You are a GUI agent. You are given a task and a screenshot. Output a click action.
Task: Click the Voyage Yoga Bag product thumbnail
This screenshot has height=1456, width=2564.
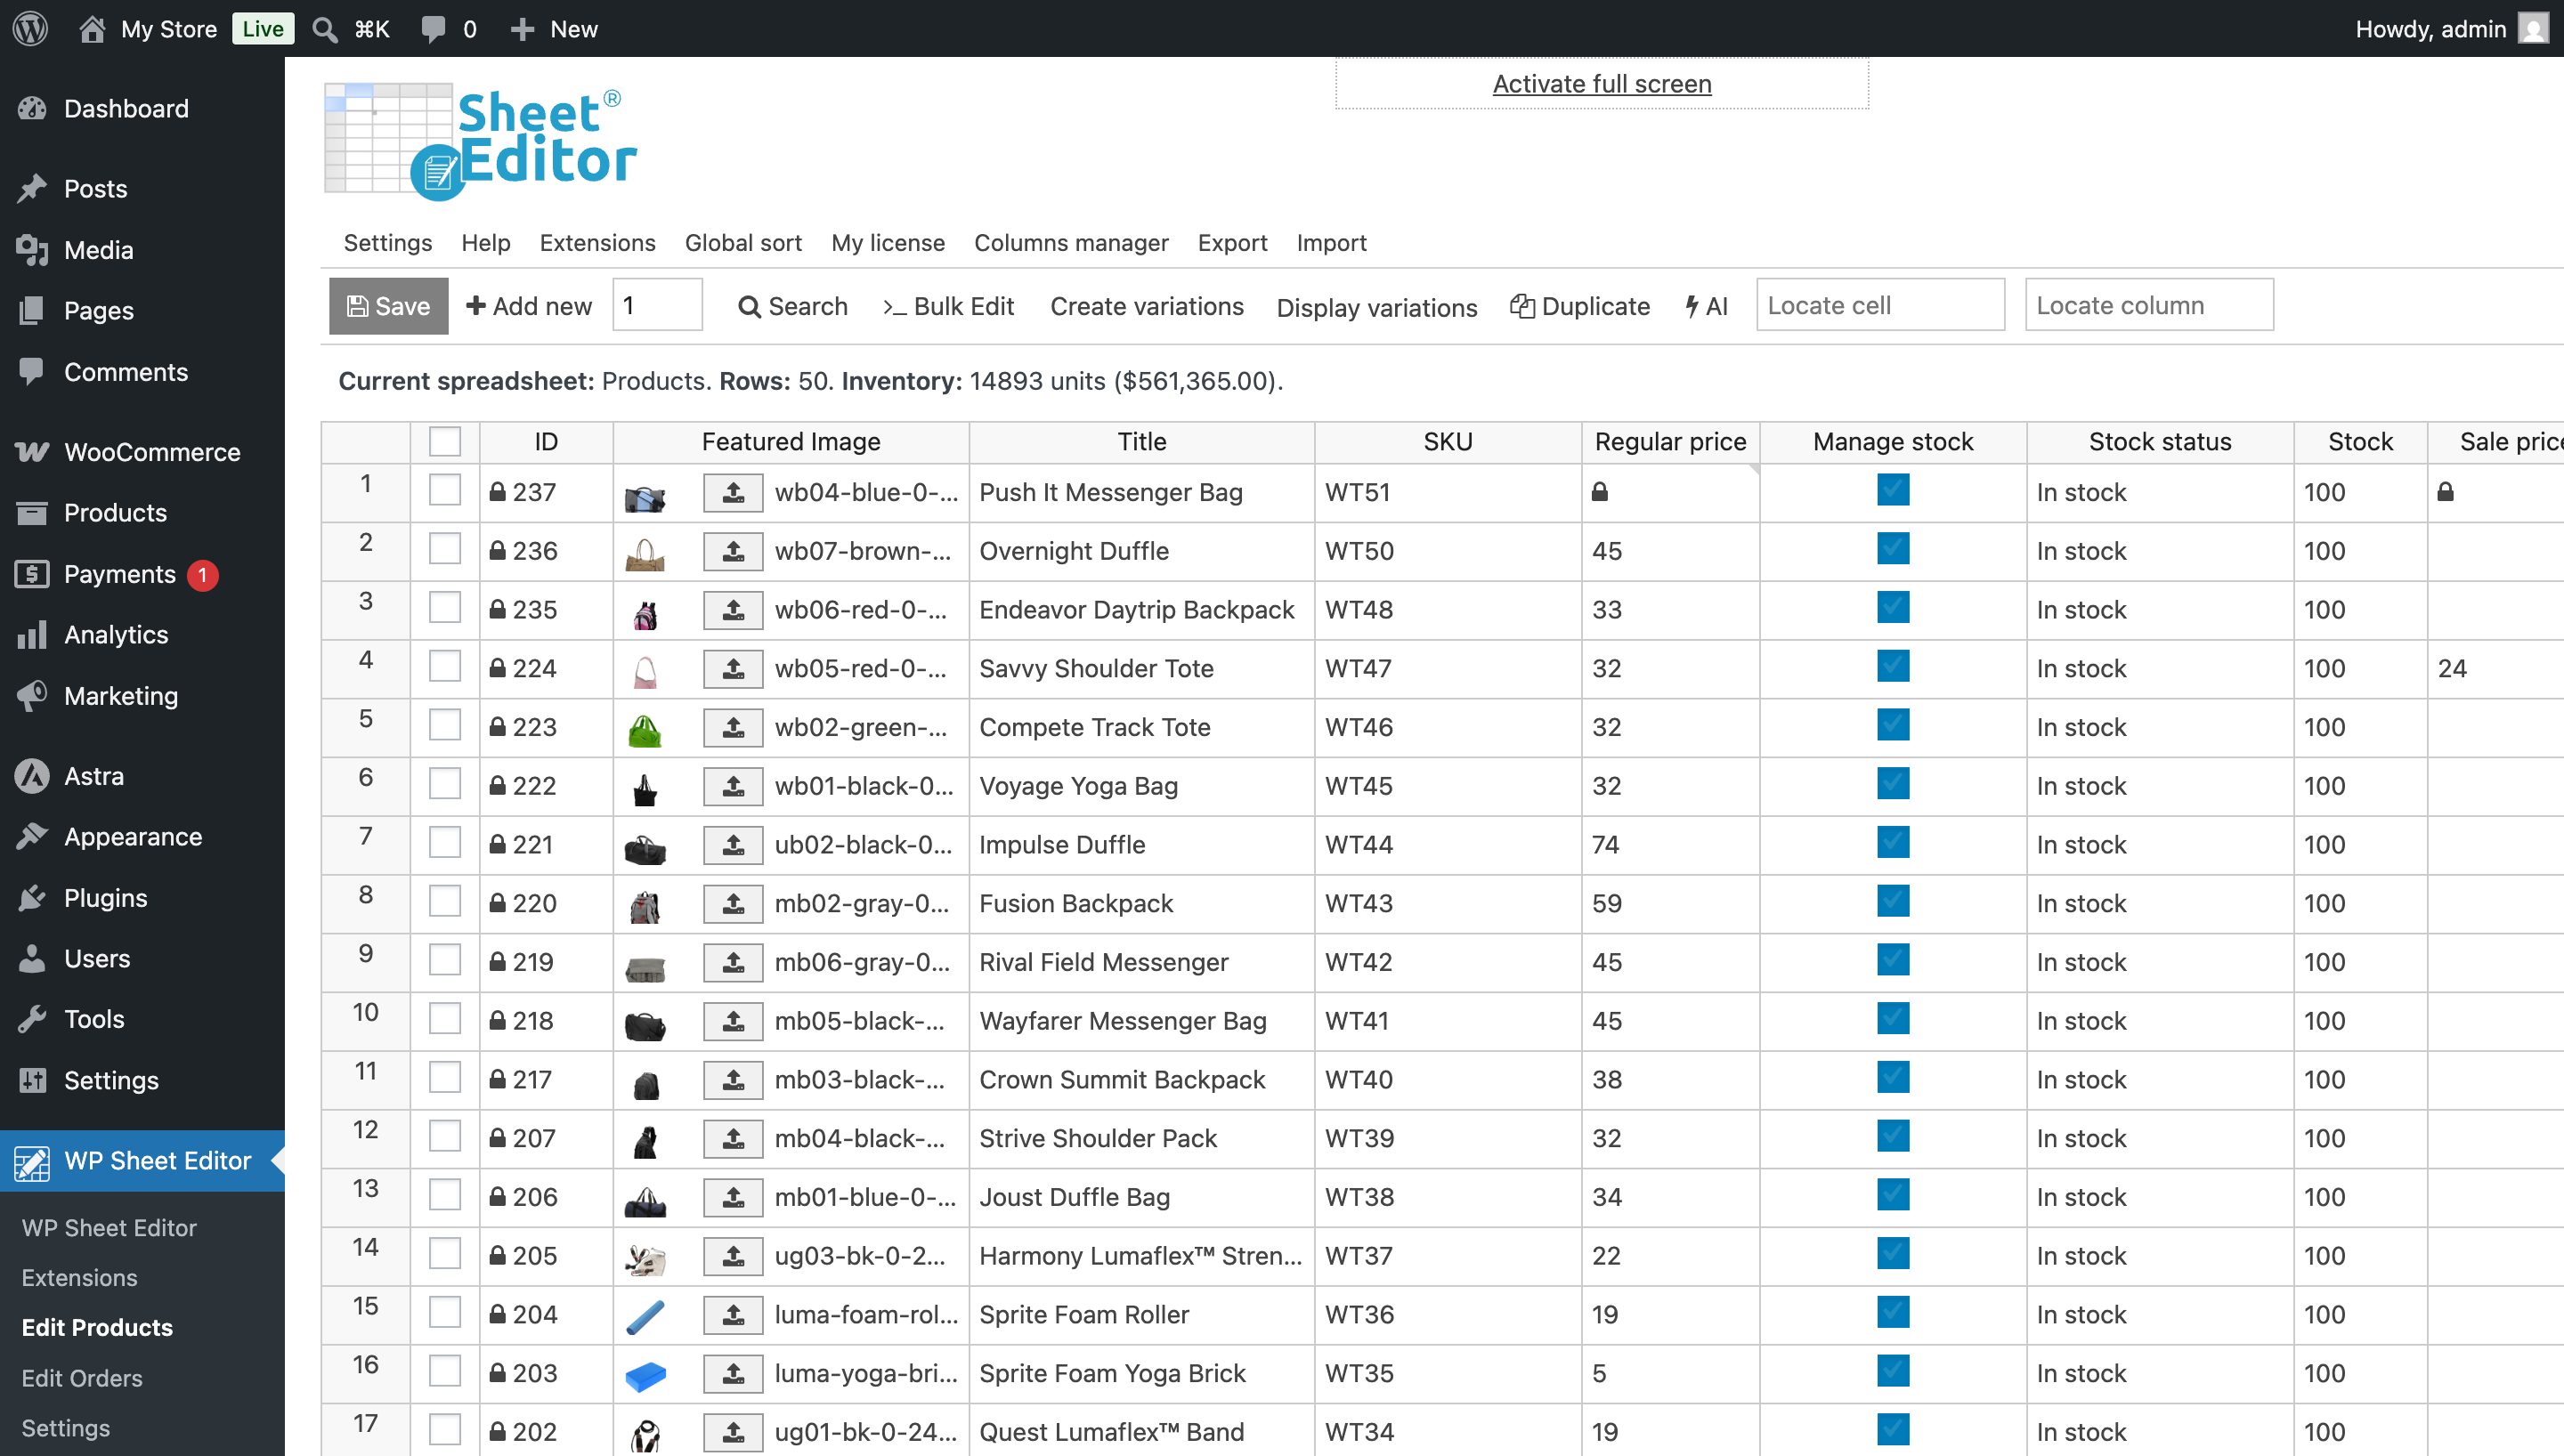[x=645, y=790]
